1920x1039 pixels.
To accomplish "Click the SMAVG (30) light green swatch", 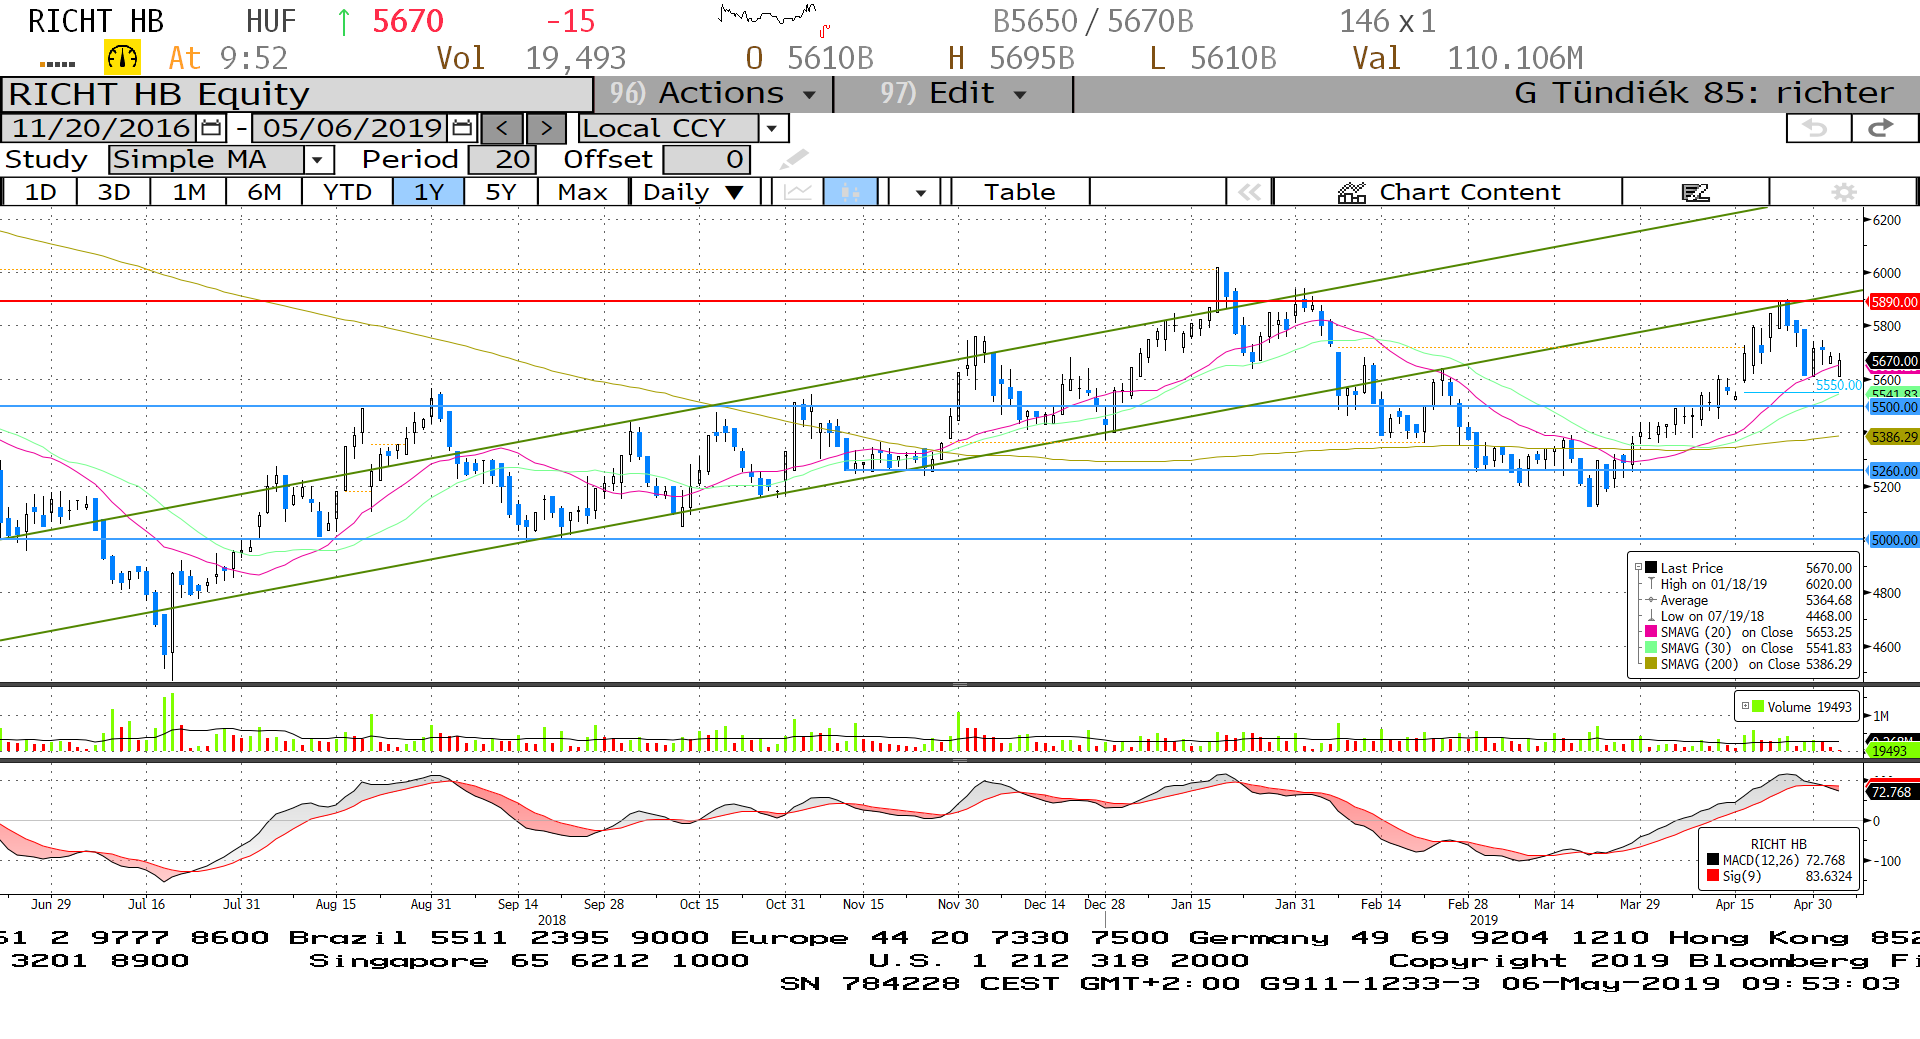I will coord(1652,648).
